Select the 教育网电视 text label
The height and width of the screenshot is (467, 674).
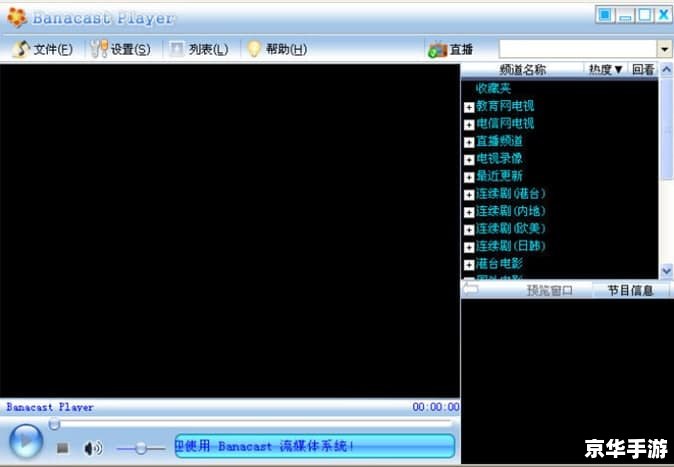(x=505, y=106)
